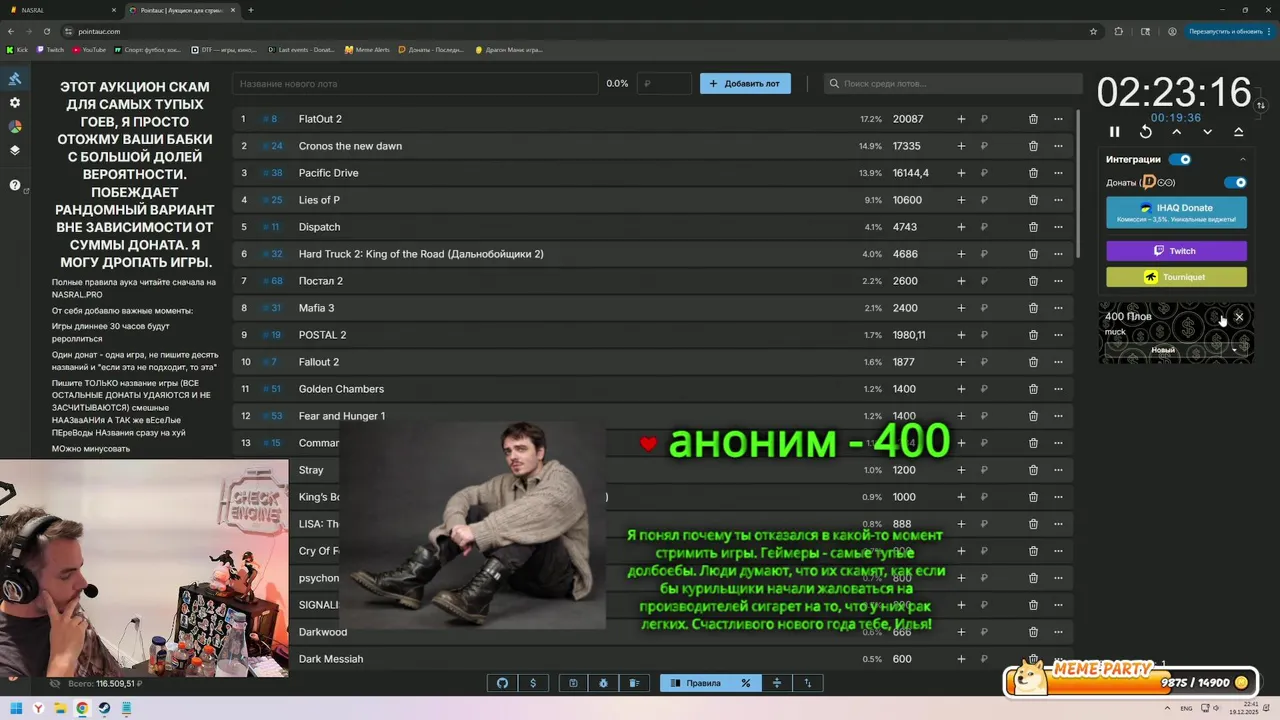Open the settings gear in left sidebar
1280x720 pixels.
click(15, 103)
